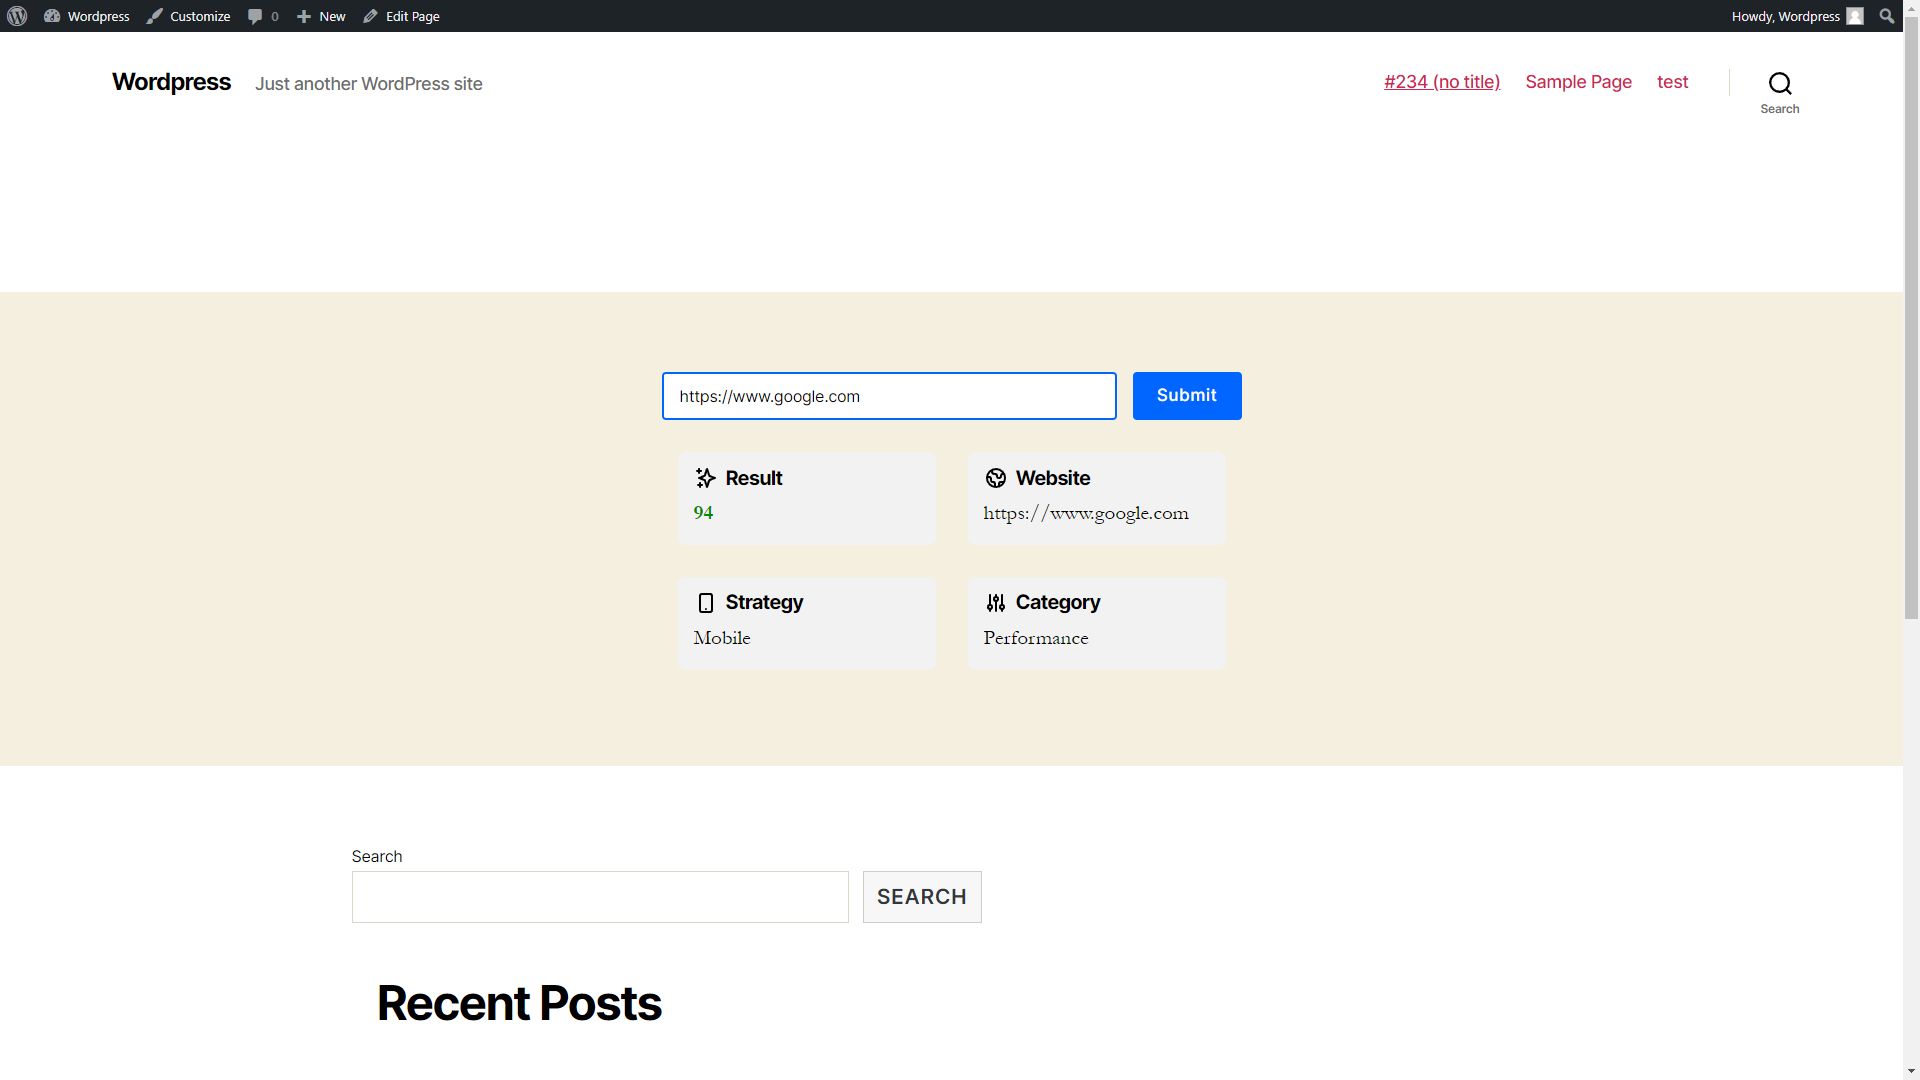This screenshot has width=1920, height=1080.
Task: Click the Website globe icon
Action: point(995,478)
